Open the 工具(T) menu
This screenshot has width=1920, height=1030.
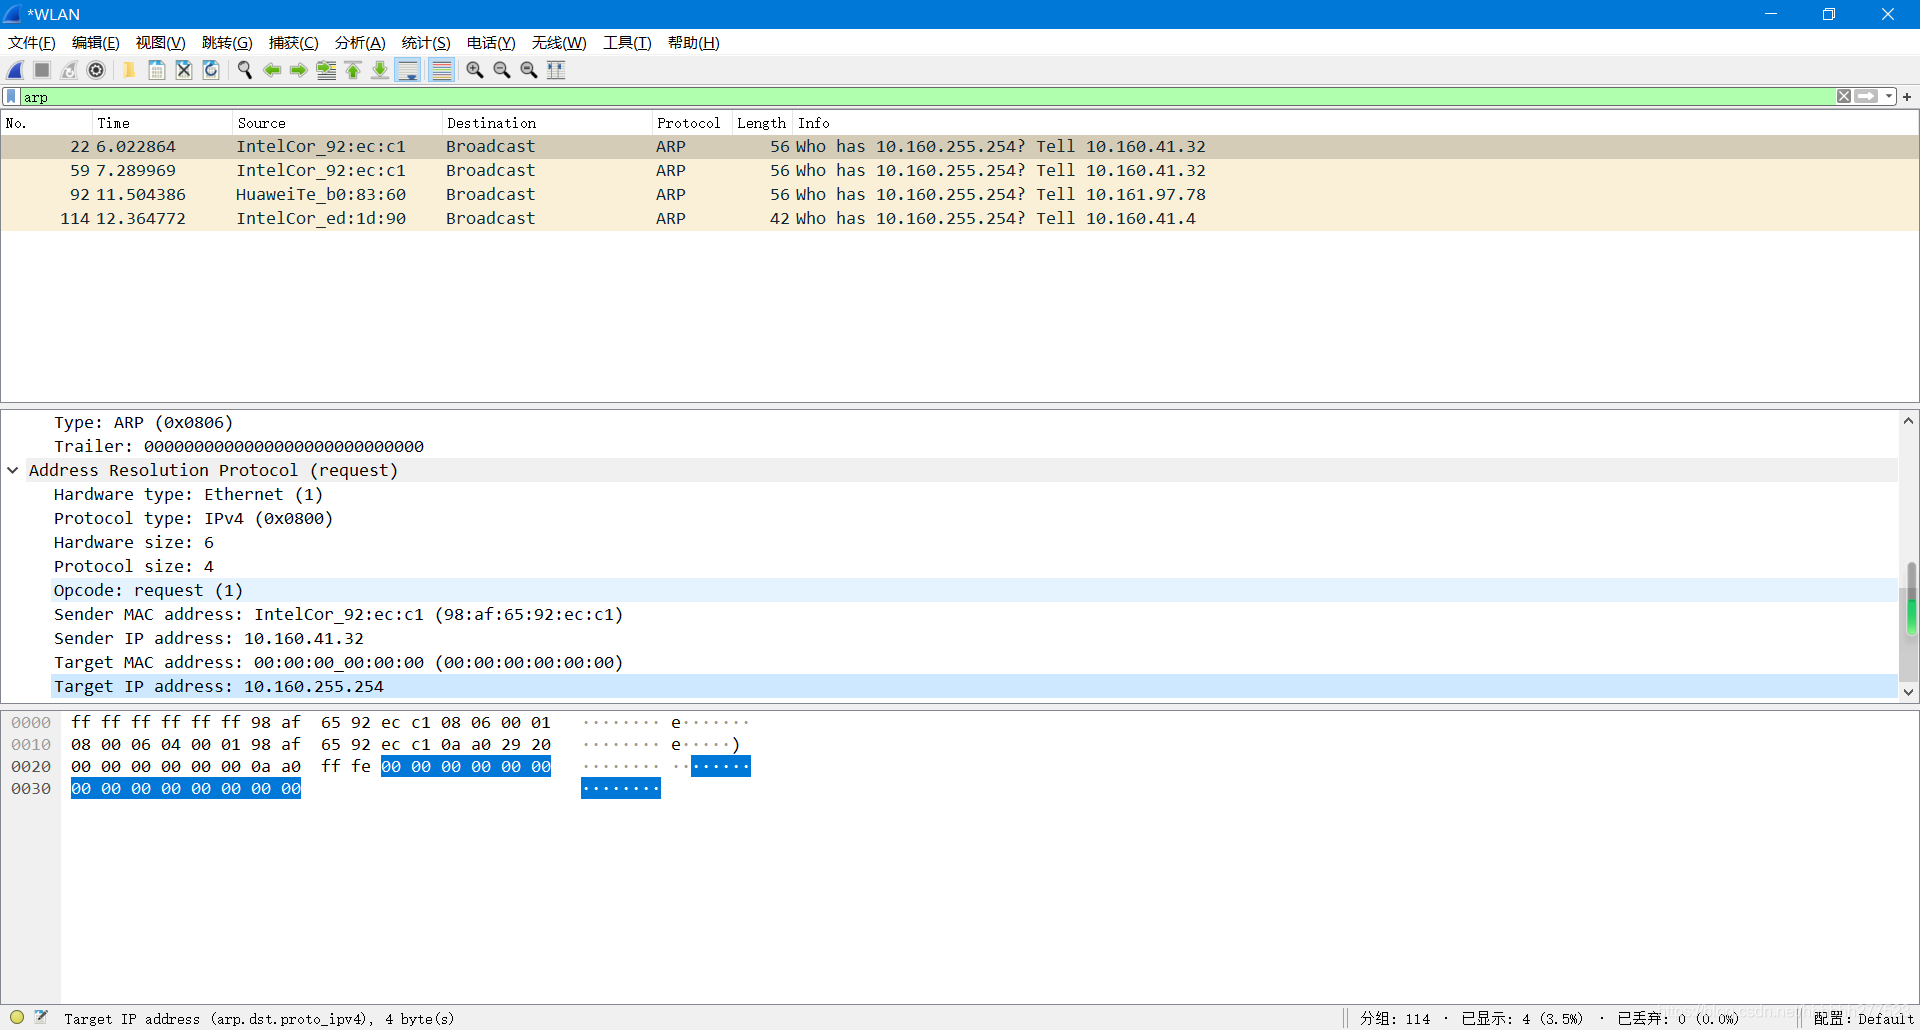click(x=627, y=43)
